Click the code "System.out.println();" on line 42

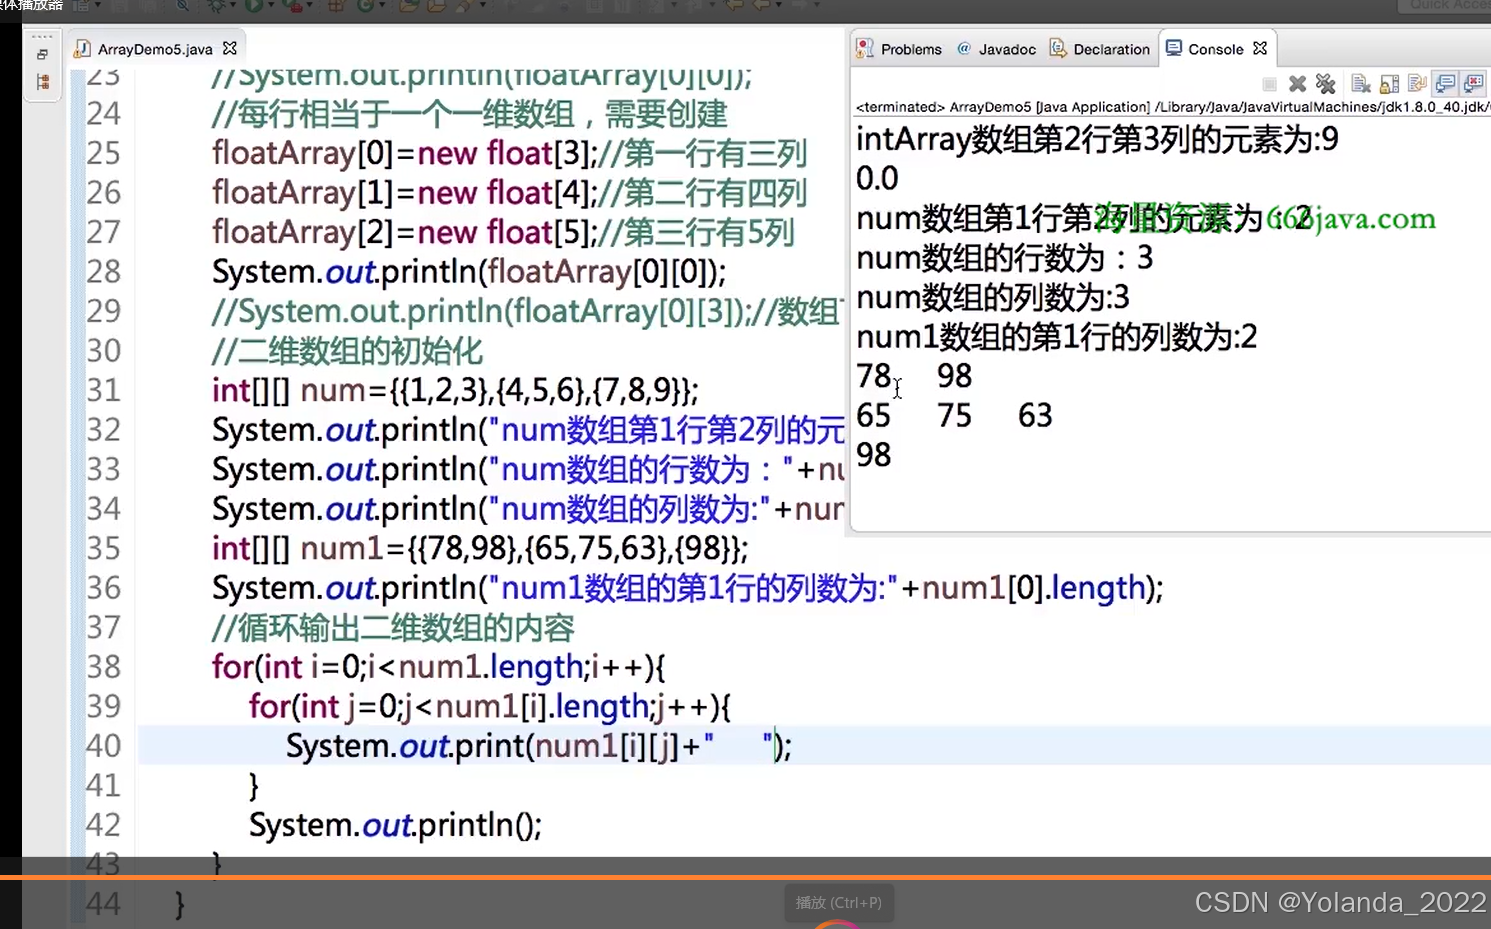[x=395, y=825]
